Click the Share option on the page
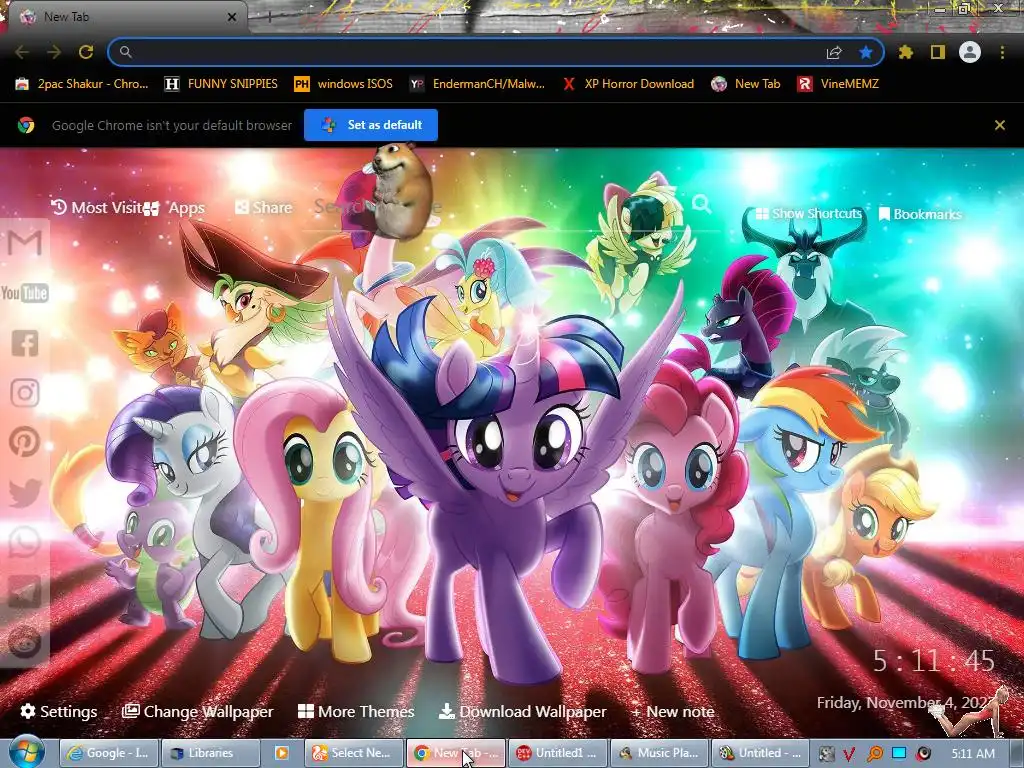 tap(263, 208)
